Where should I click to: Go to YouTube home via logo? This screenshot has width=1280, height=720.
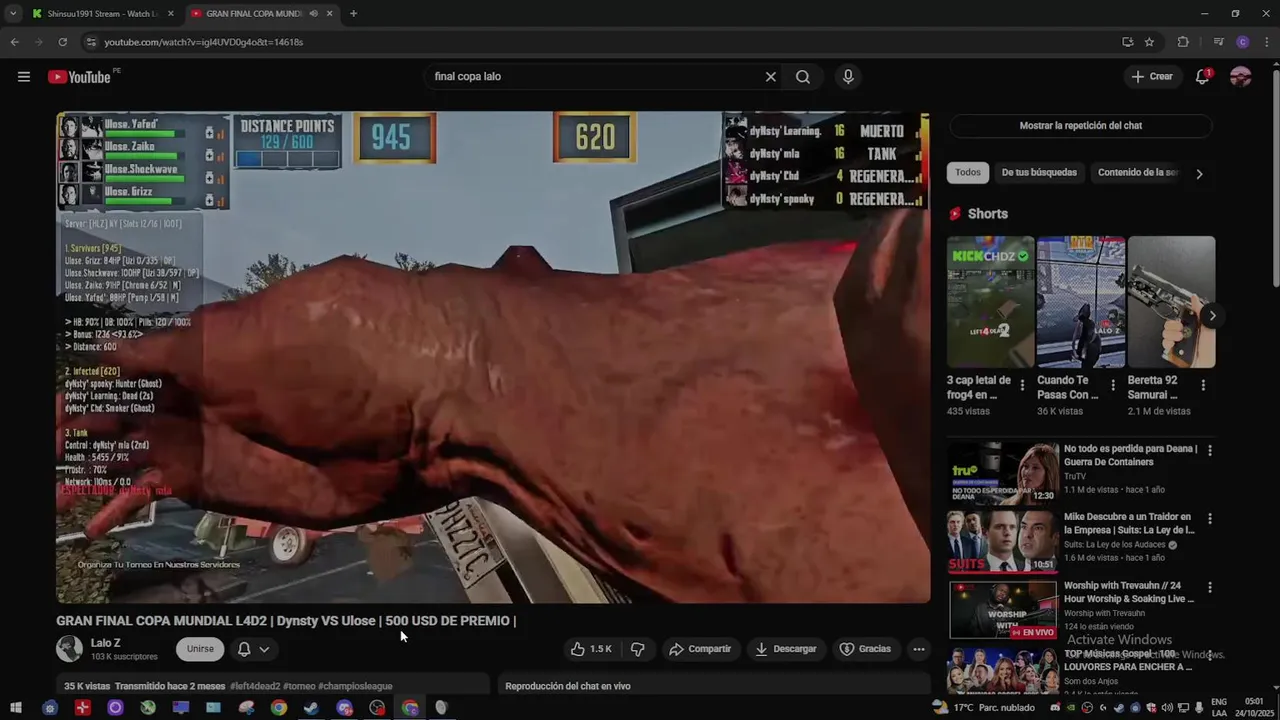[x=80, y=77]
